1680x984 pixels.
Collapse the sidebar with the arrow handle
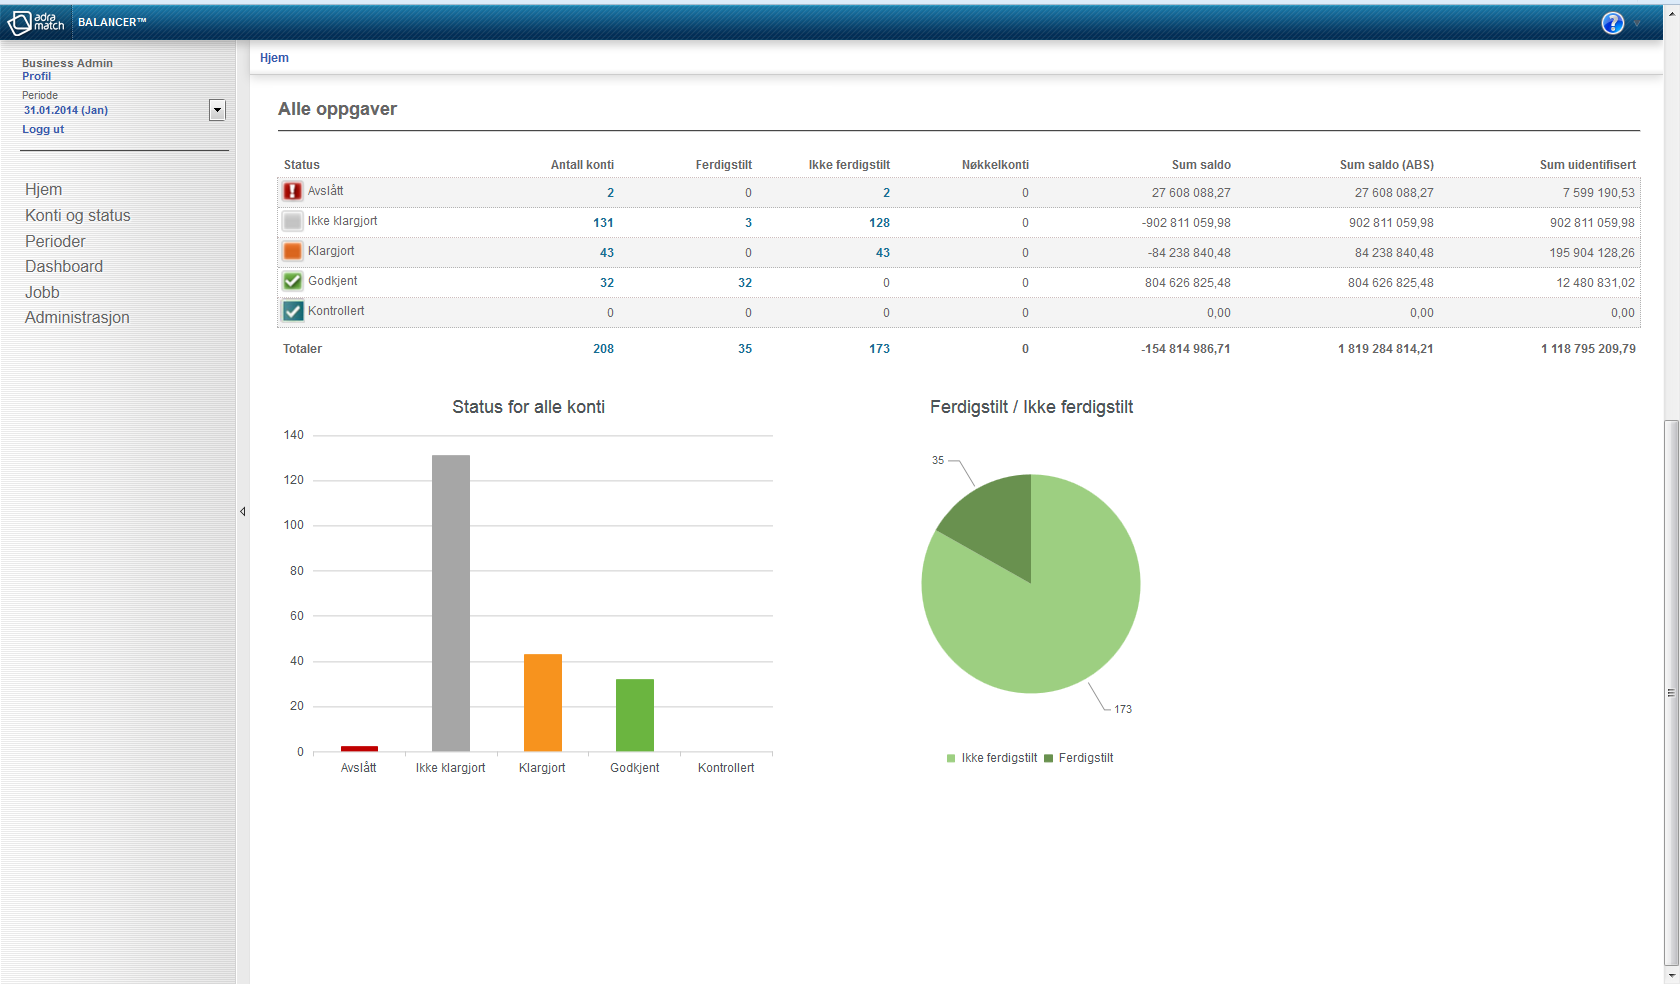[242, 511]
